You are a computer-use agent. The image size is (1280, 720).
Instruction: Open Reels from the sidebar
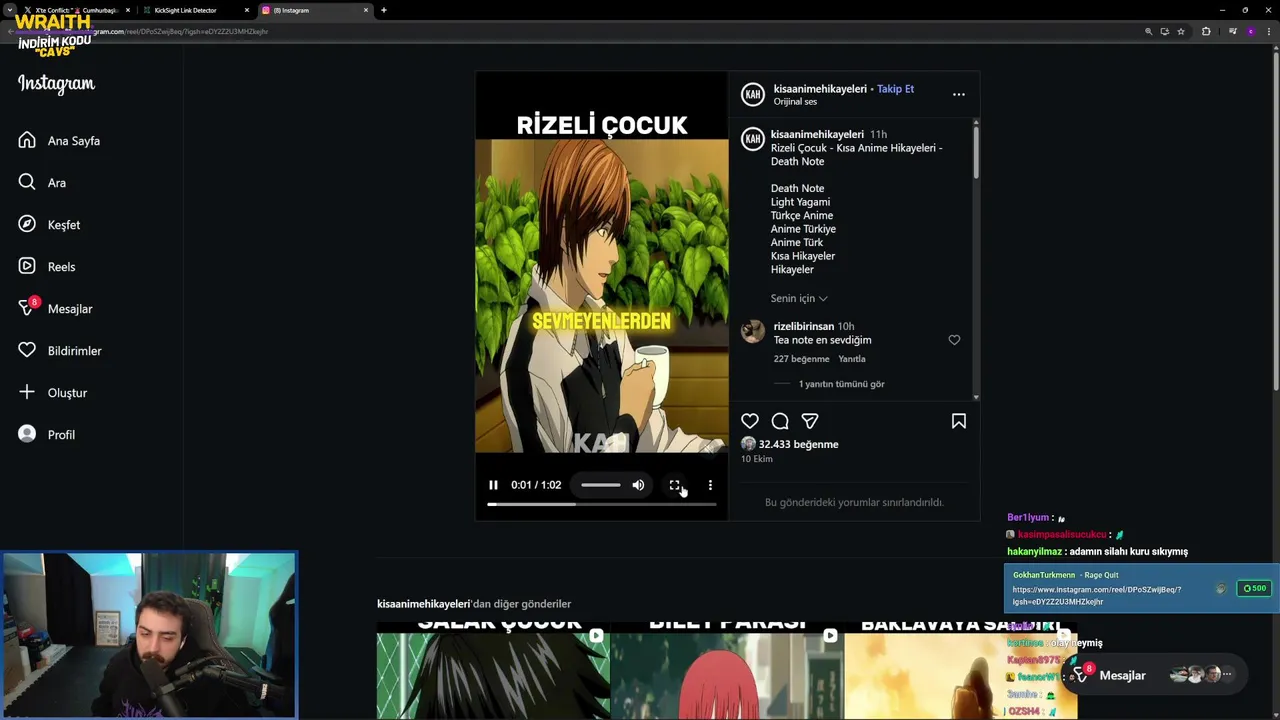coord(48,267)
